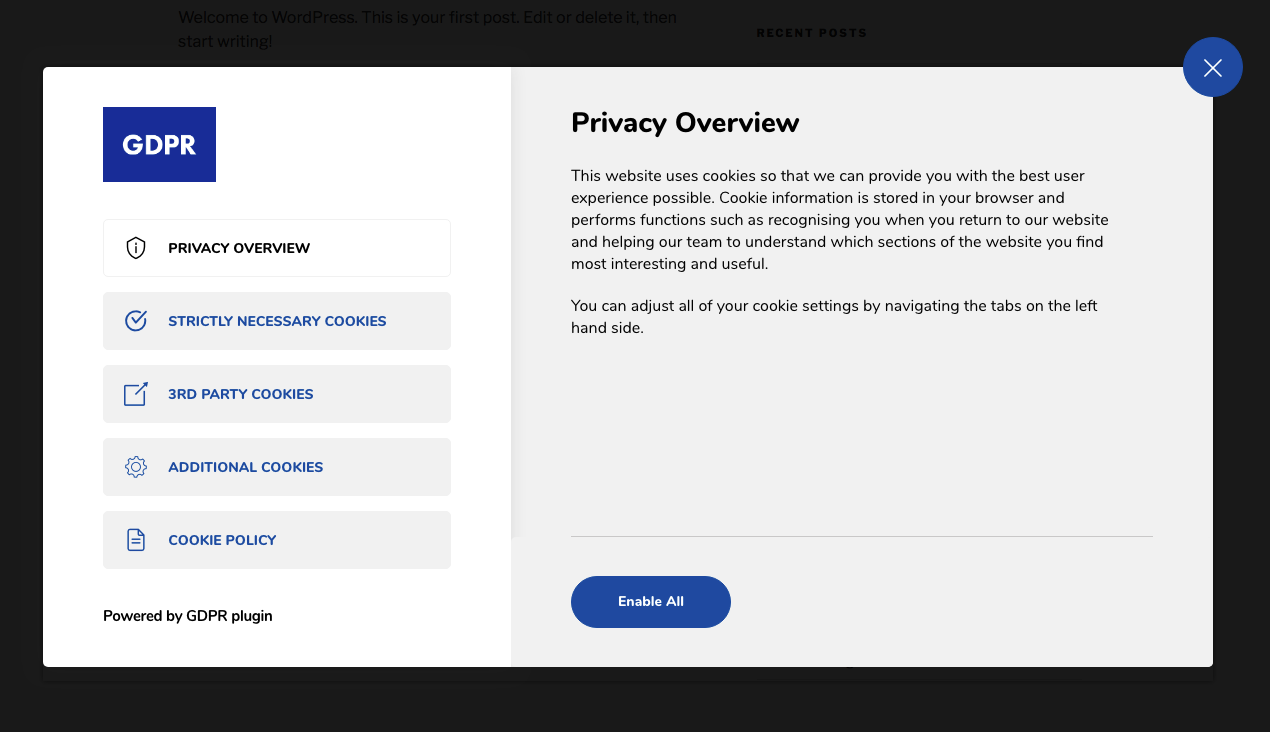Click the external link icon for 3rd party cookies

136,394
